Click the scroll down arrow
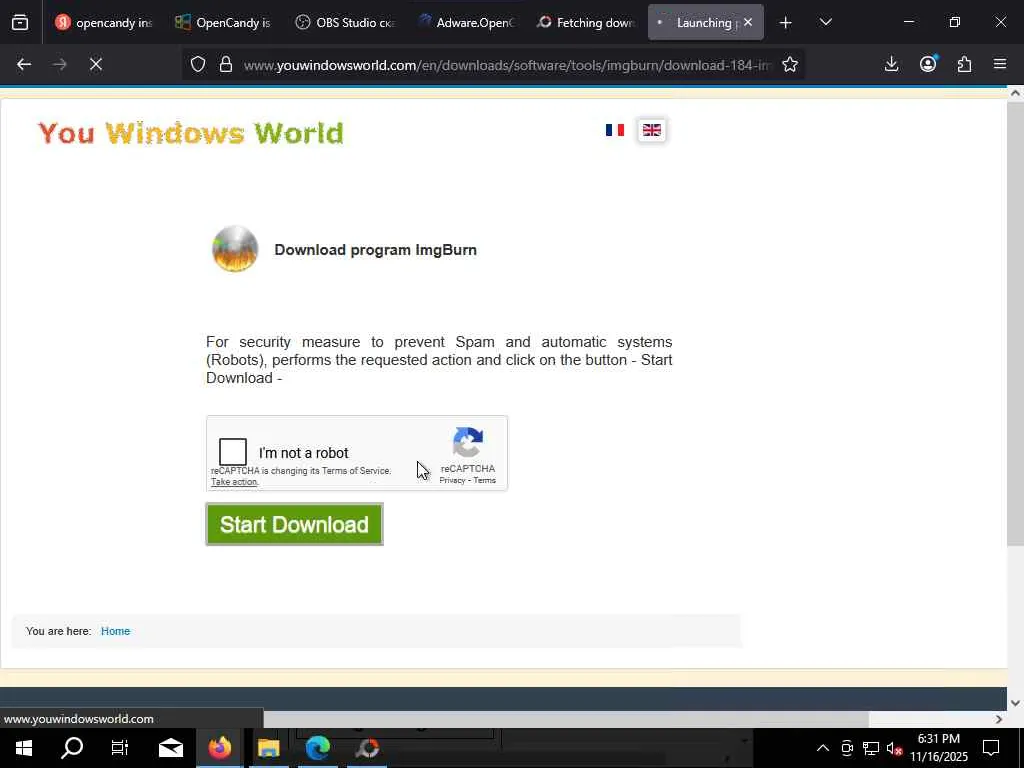The height and width of the screenshot is (768, 1024). coord(1015,703)
